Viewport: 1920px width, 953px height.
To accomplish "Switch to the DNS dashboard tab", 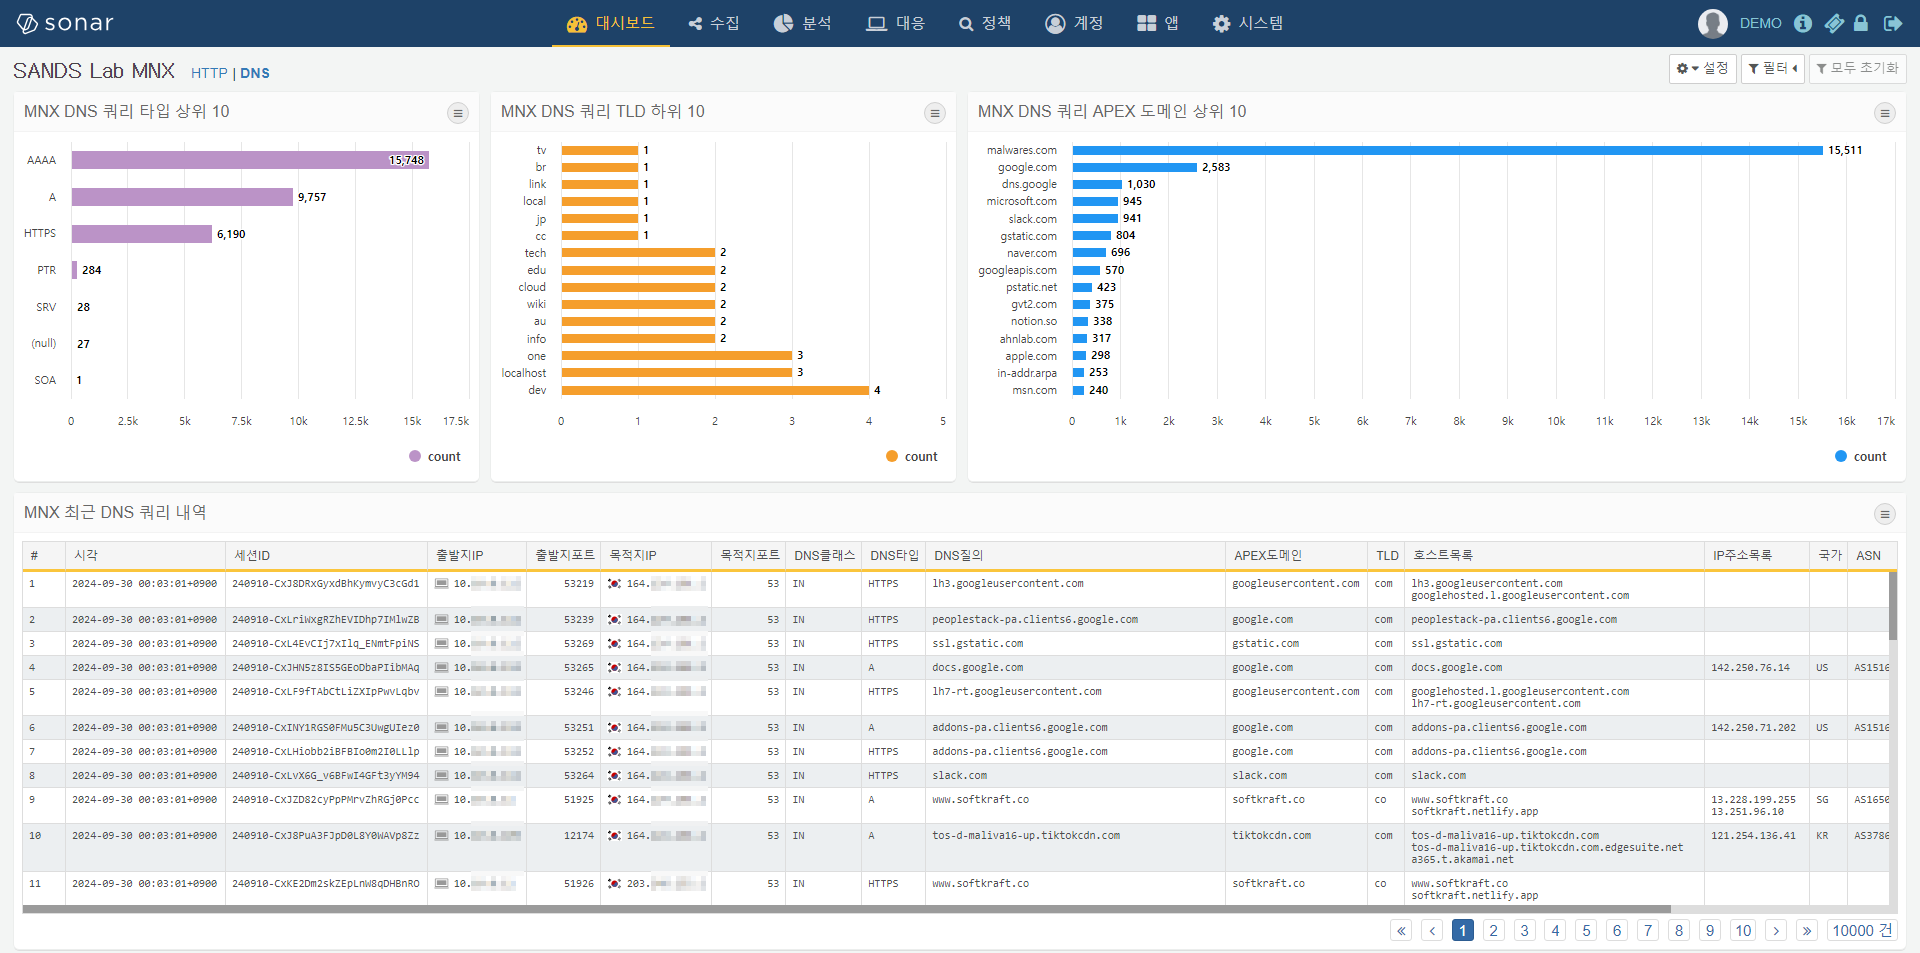I will point(255,73).
